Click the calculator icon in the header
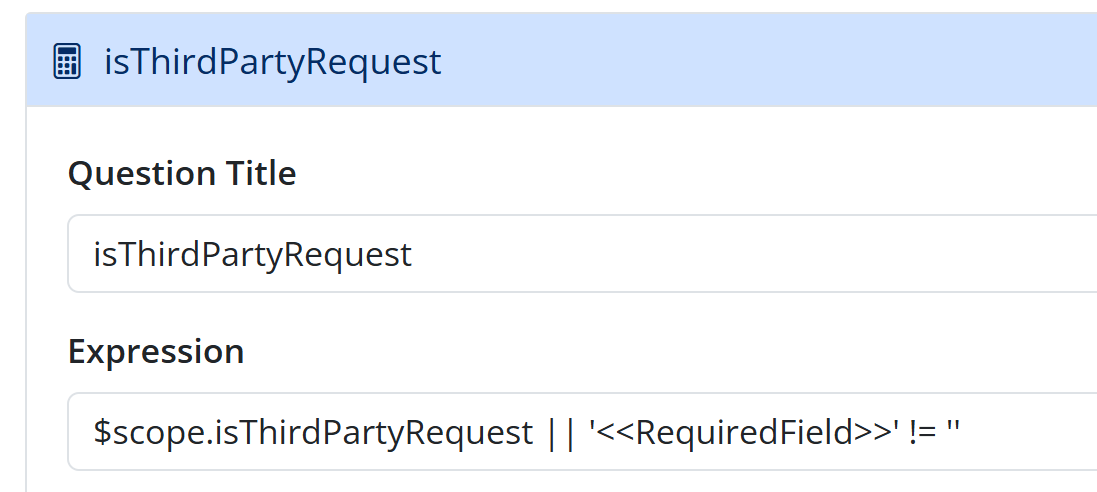1097x492 pixels. point(67,62)
